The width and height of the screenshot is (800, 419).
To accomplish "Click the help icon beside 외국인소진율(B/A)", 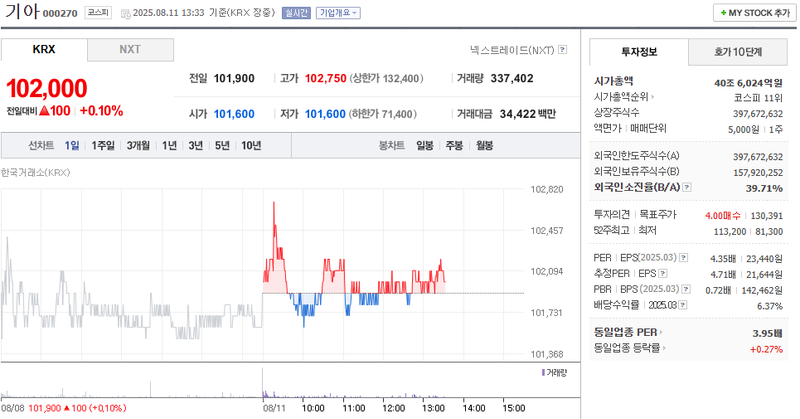I will click(687, 187).
